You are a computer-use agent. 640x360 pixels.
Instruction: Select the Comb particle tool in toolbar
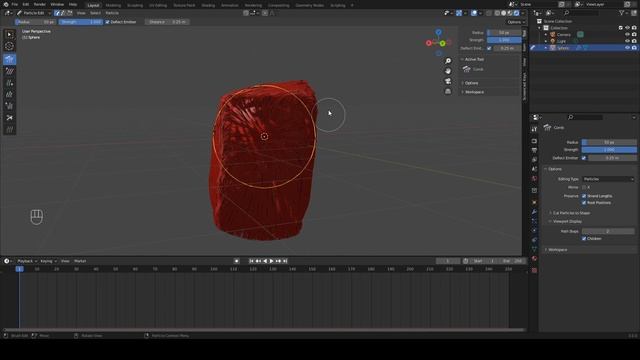pos(9,60)
